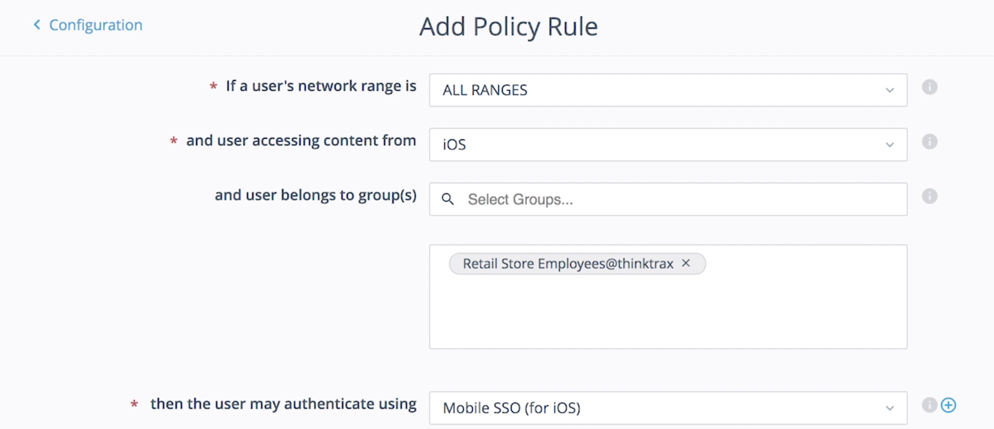
Task: Click the back chevron beside Configuration
Action: point(37,25)
